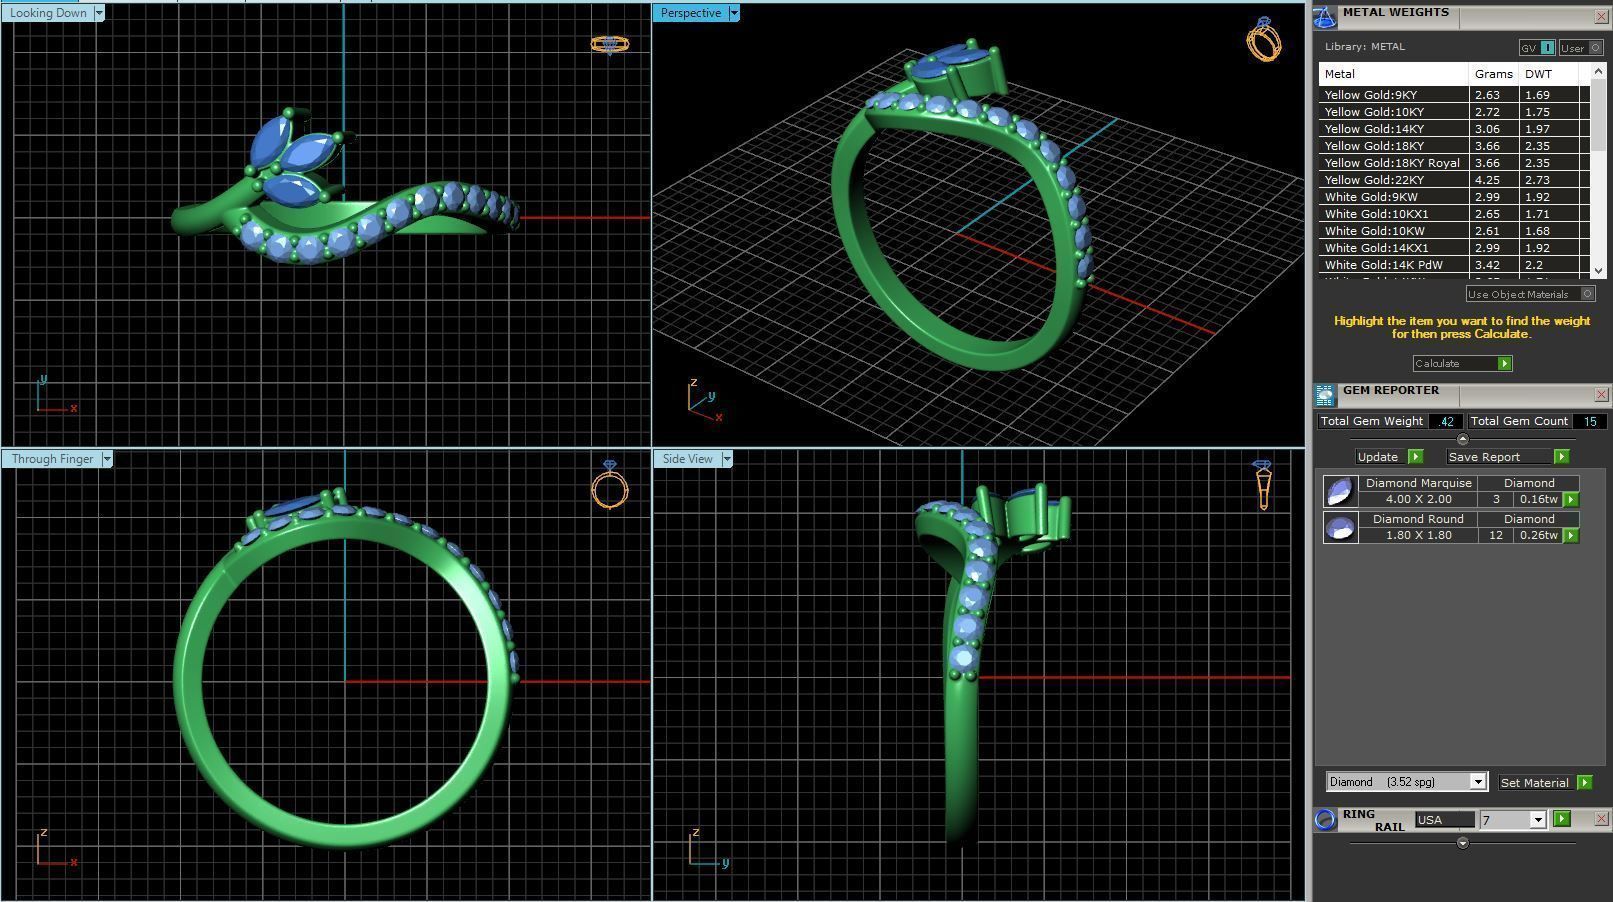
Task: Click the Calculate button
Action: [1455, 363]
